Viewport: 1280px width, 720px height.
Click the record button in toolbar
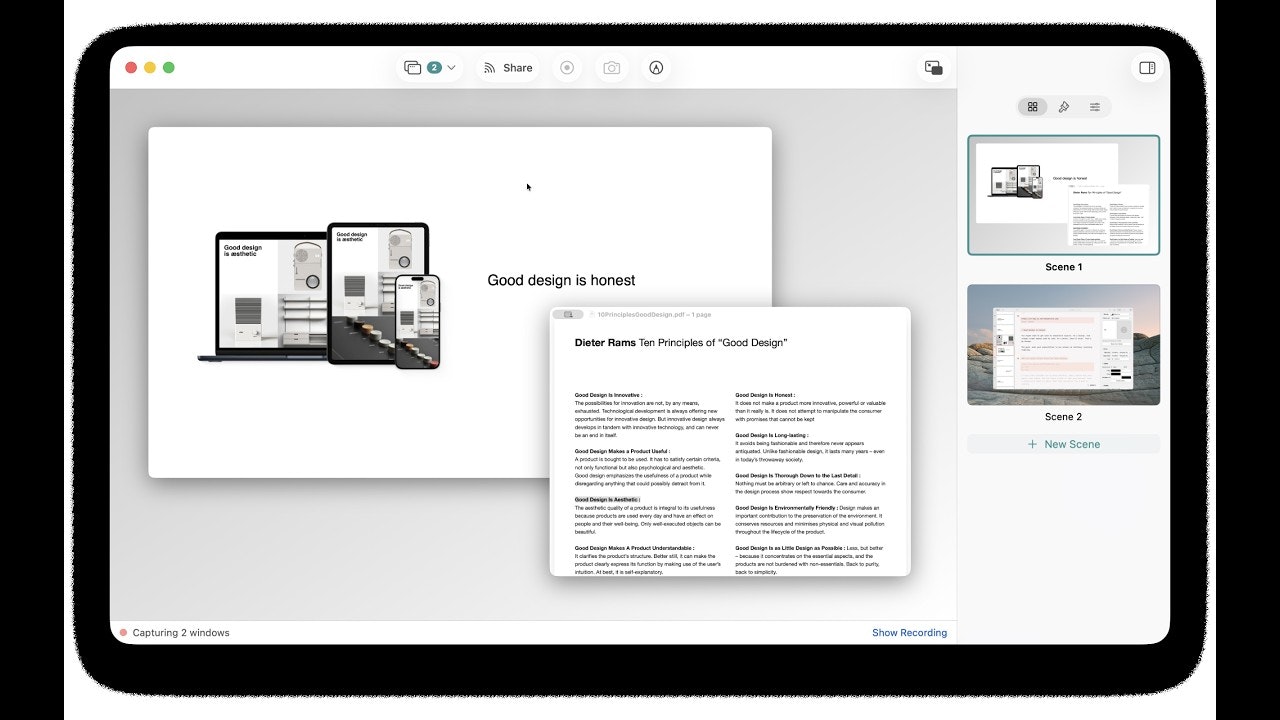coord(567,68)
